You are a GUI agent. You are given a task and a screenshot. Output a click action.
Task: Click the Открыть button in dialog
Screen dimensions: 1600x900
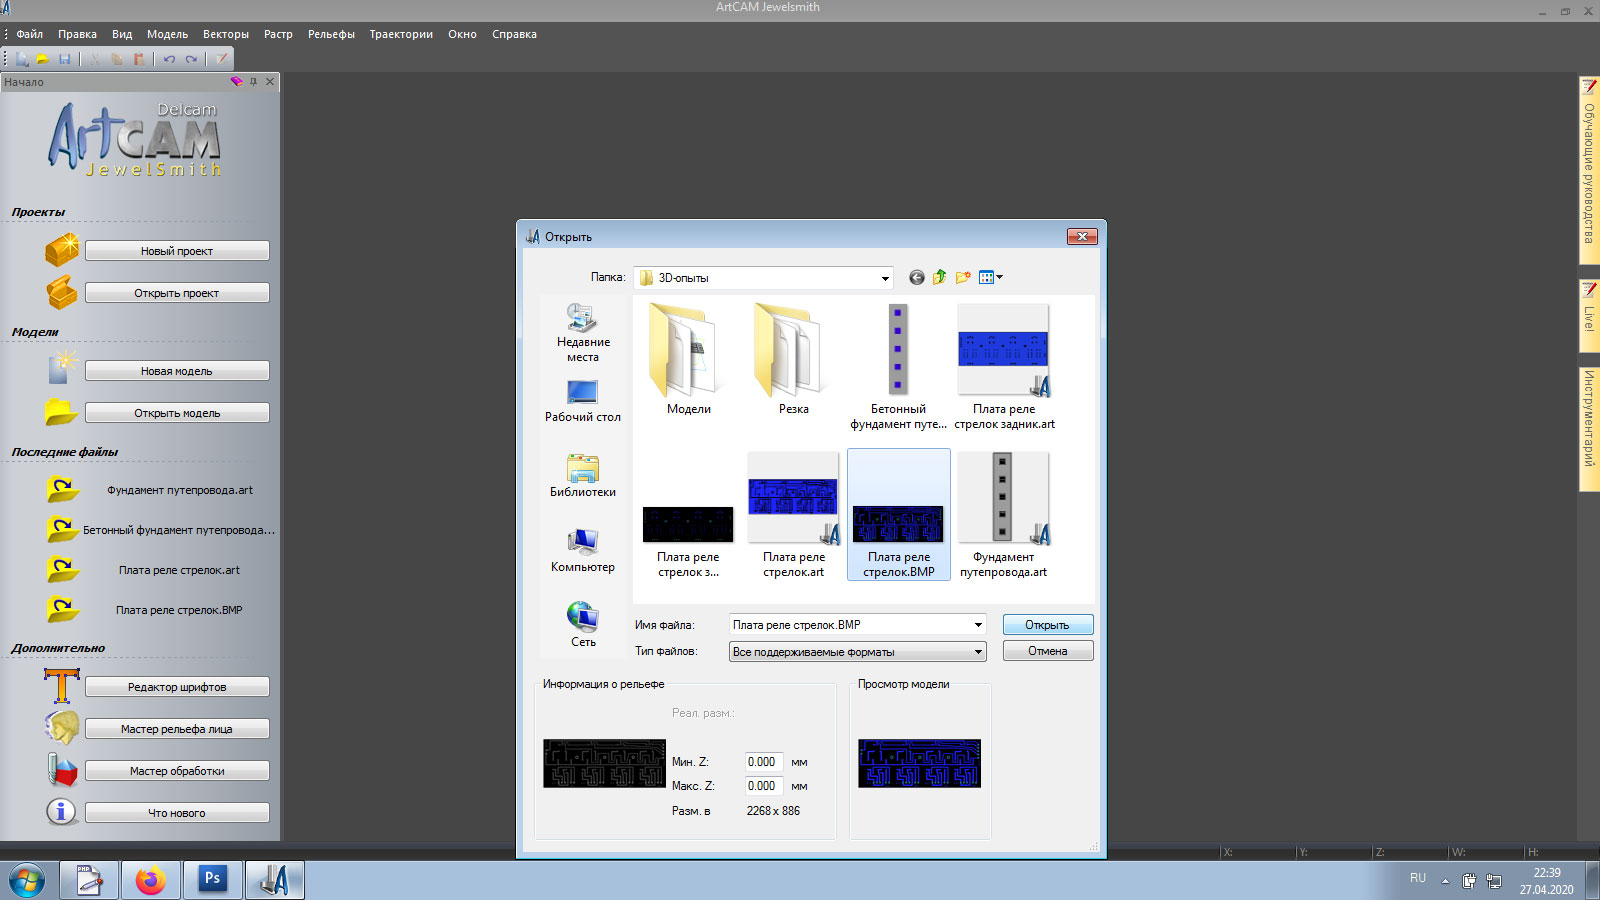point(1047,625)
